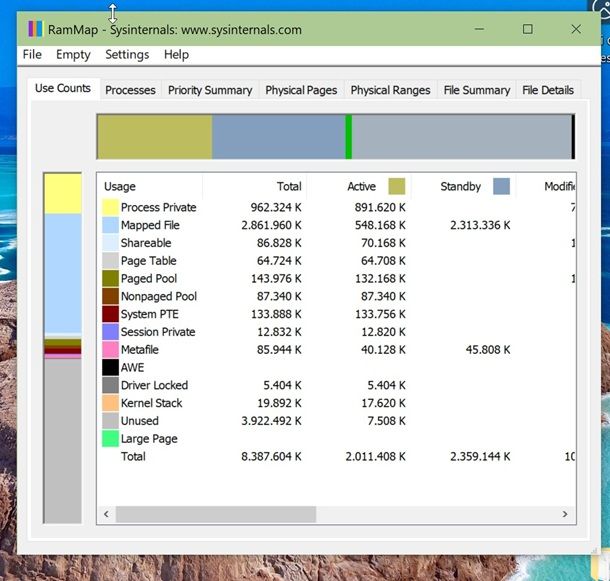Select the Session Private row label
Viewport: 610px width, 581px height.
(x=158, y=332)
